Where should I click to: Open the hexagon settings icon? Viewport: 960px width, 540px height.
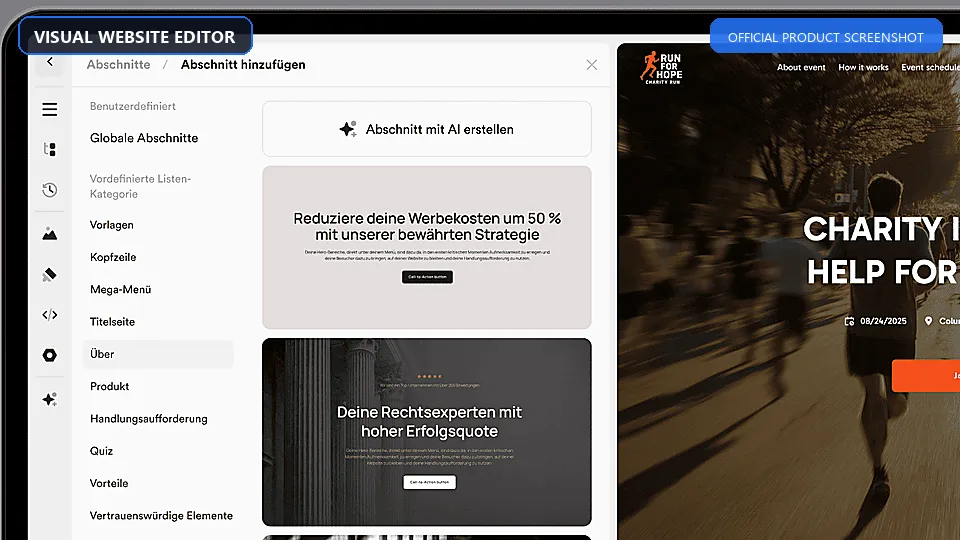click(50, 355)
